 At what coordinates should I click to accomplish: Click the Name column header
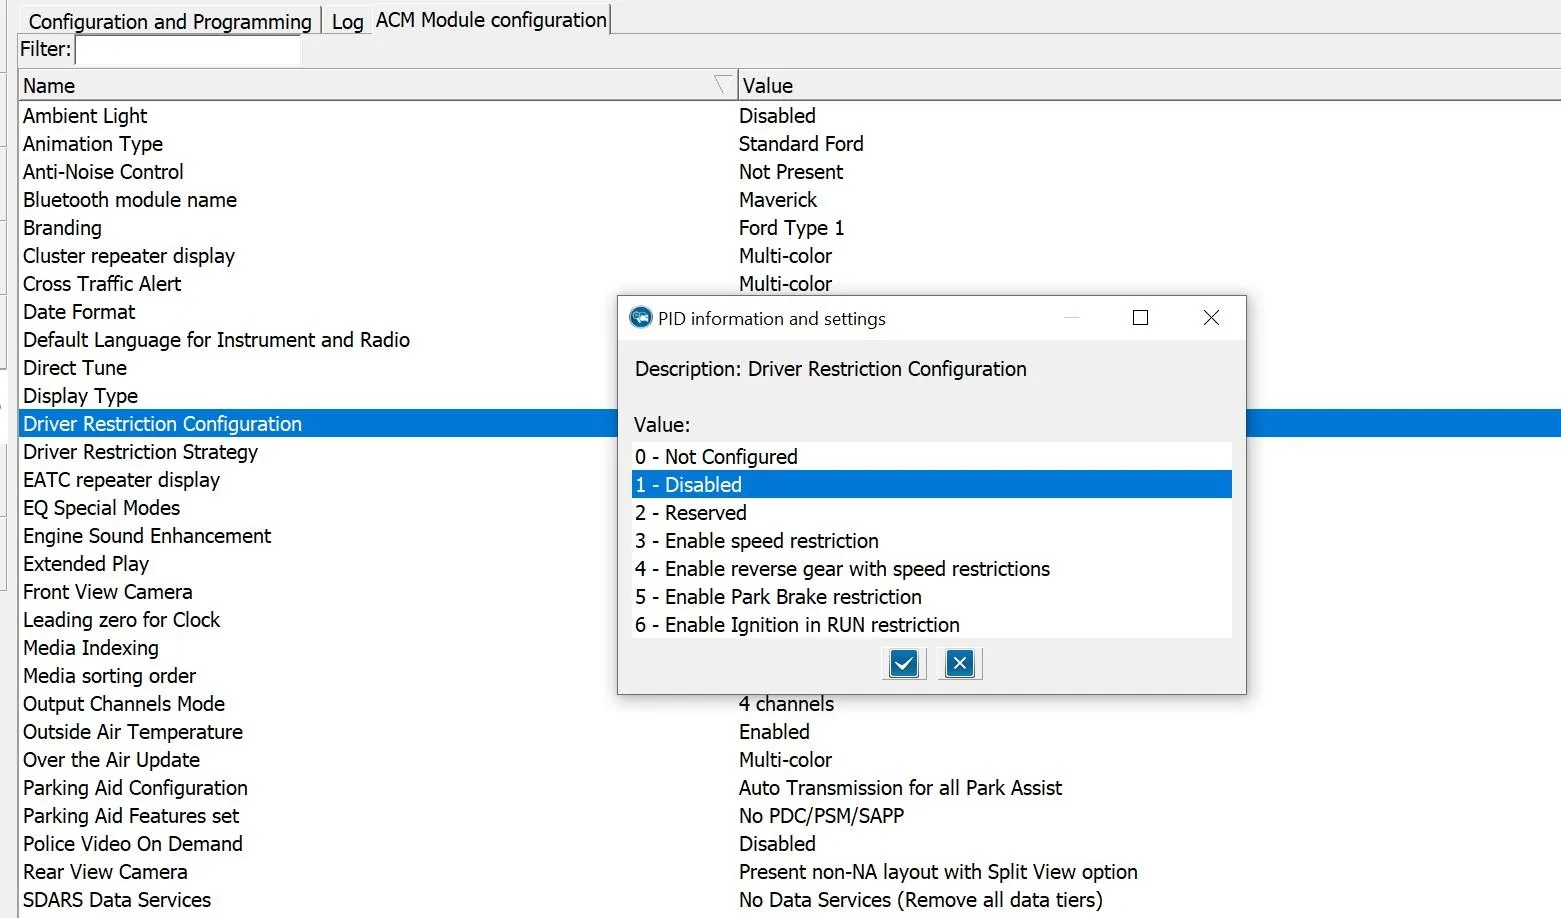(377, 85)
